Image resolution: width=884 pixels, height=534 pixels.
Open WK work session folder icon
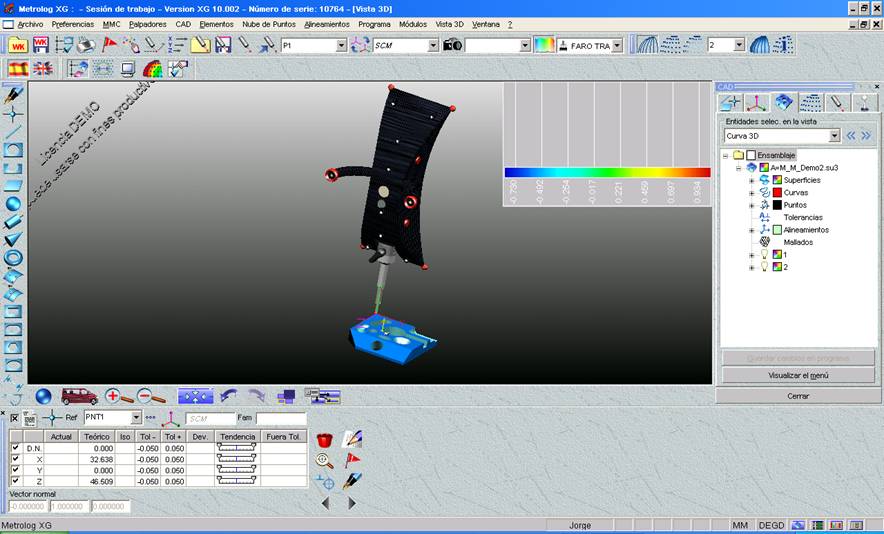pos(17,45)
